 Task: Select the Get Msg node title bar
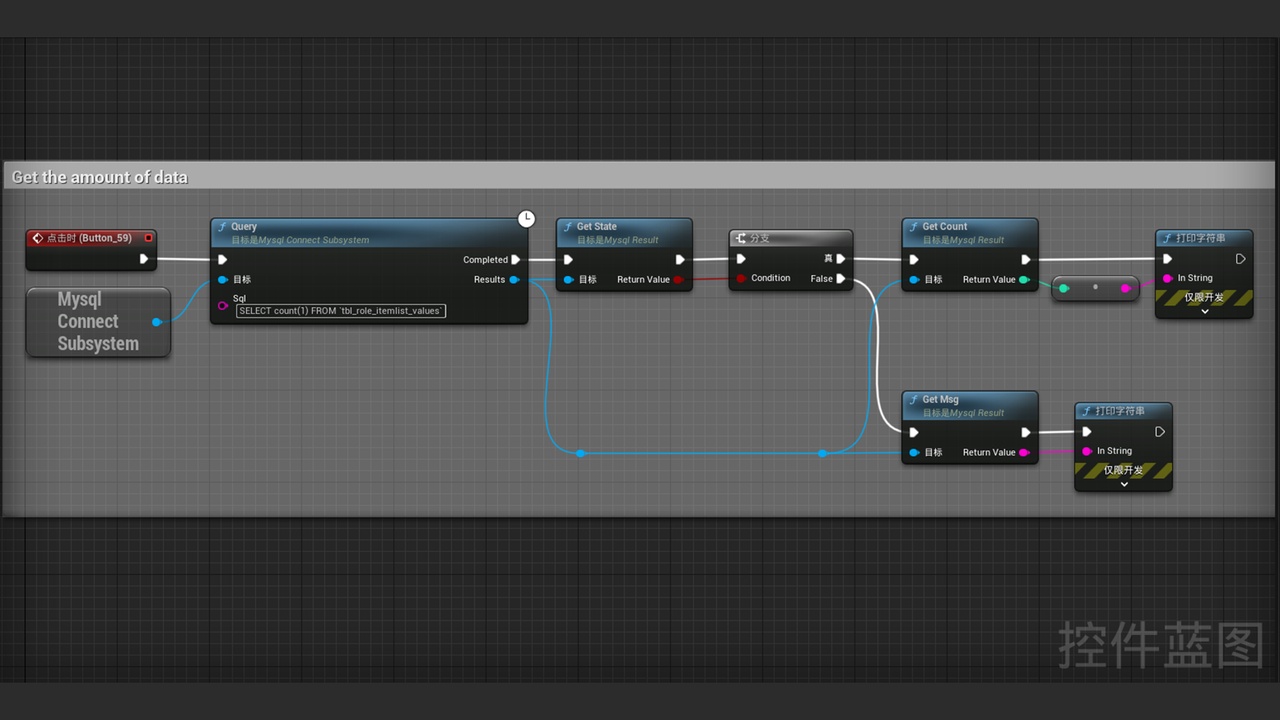tap(970, 405)
